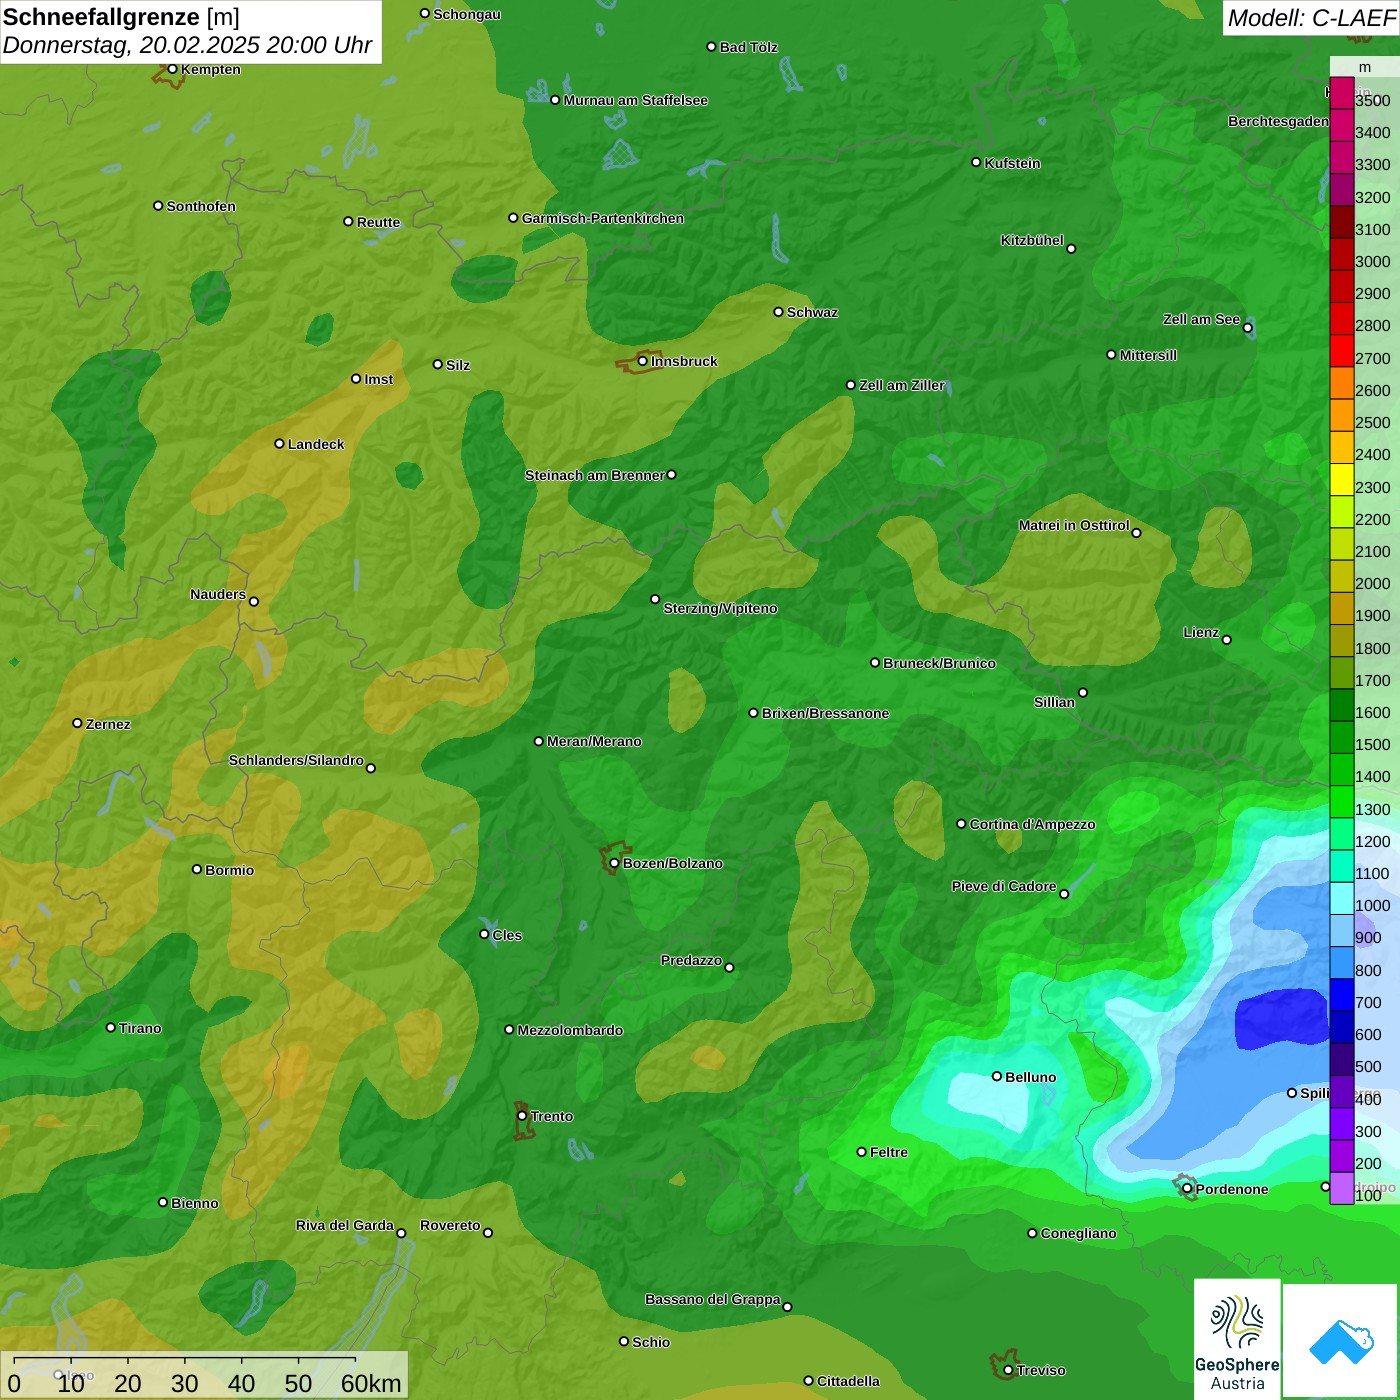1400x1400 pixels.
Task: Click the Schlanders/Silandro label
Action: tap(296, 760)
